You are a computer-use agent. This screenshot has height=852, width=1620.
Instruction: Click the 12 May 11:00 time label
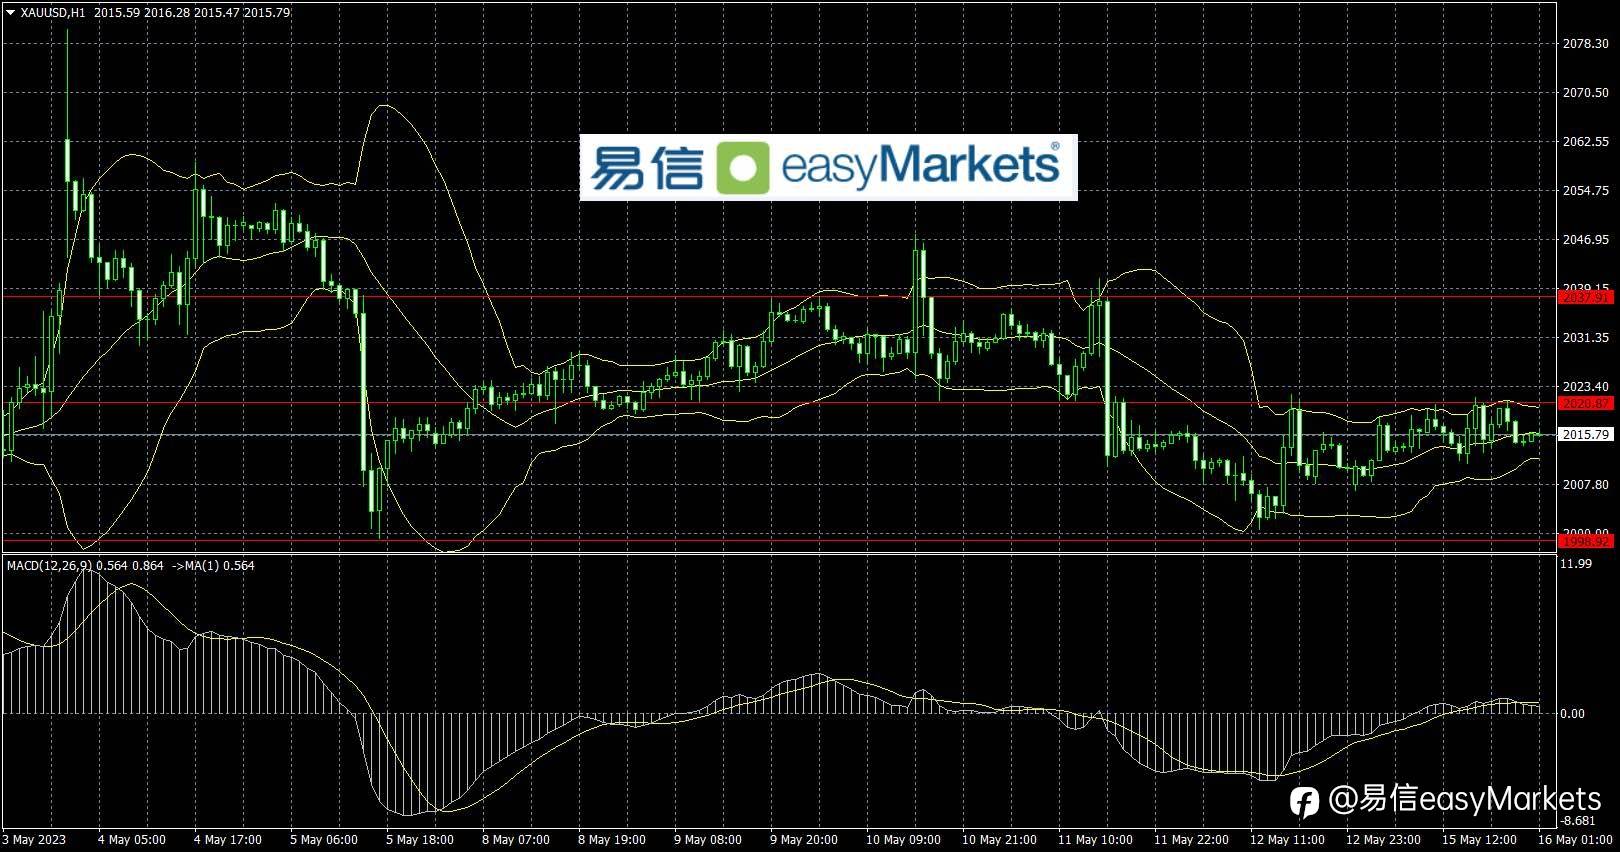pyautogui.click(x=1287, y=840)
